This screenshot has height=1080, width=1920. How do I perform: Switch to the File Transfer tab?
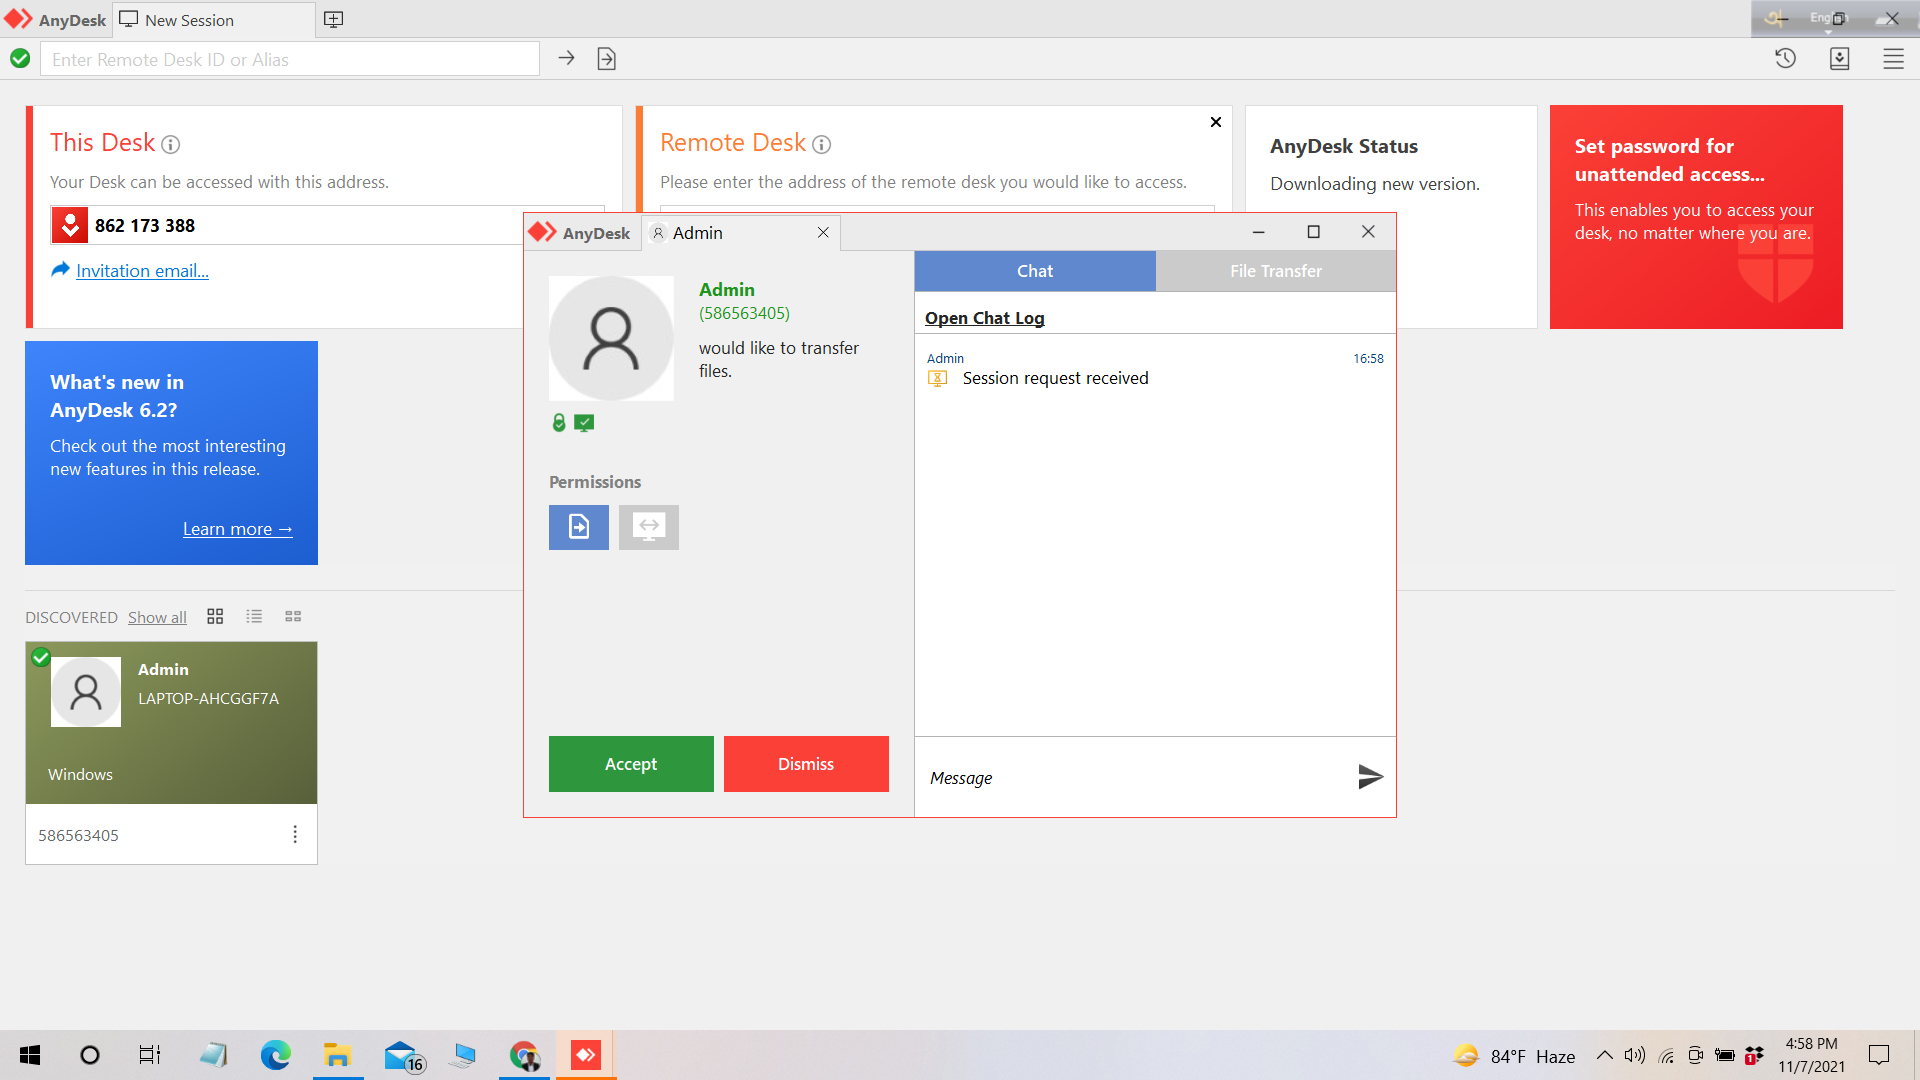pyautogui.click(x=1276, y=271)
